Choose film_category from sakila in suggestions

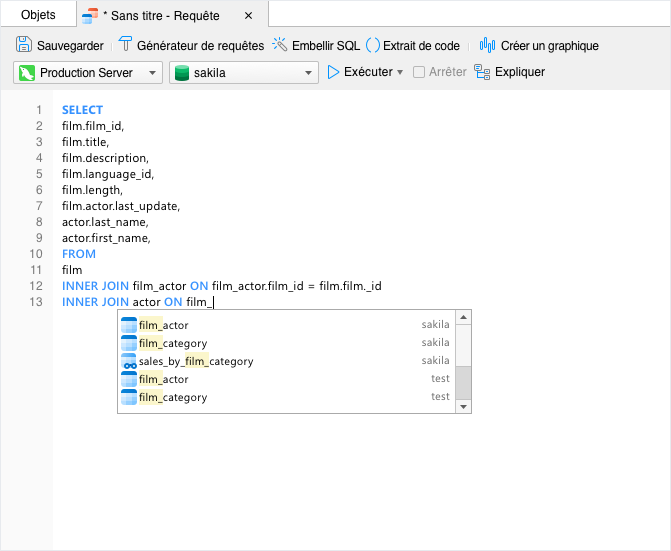286,343
